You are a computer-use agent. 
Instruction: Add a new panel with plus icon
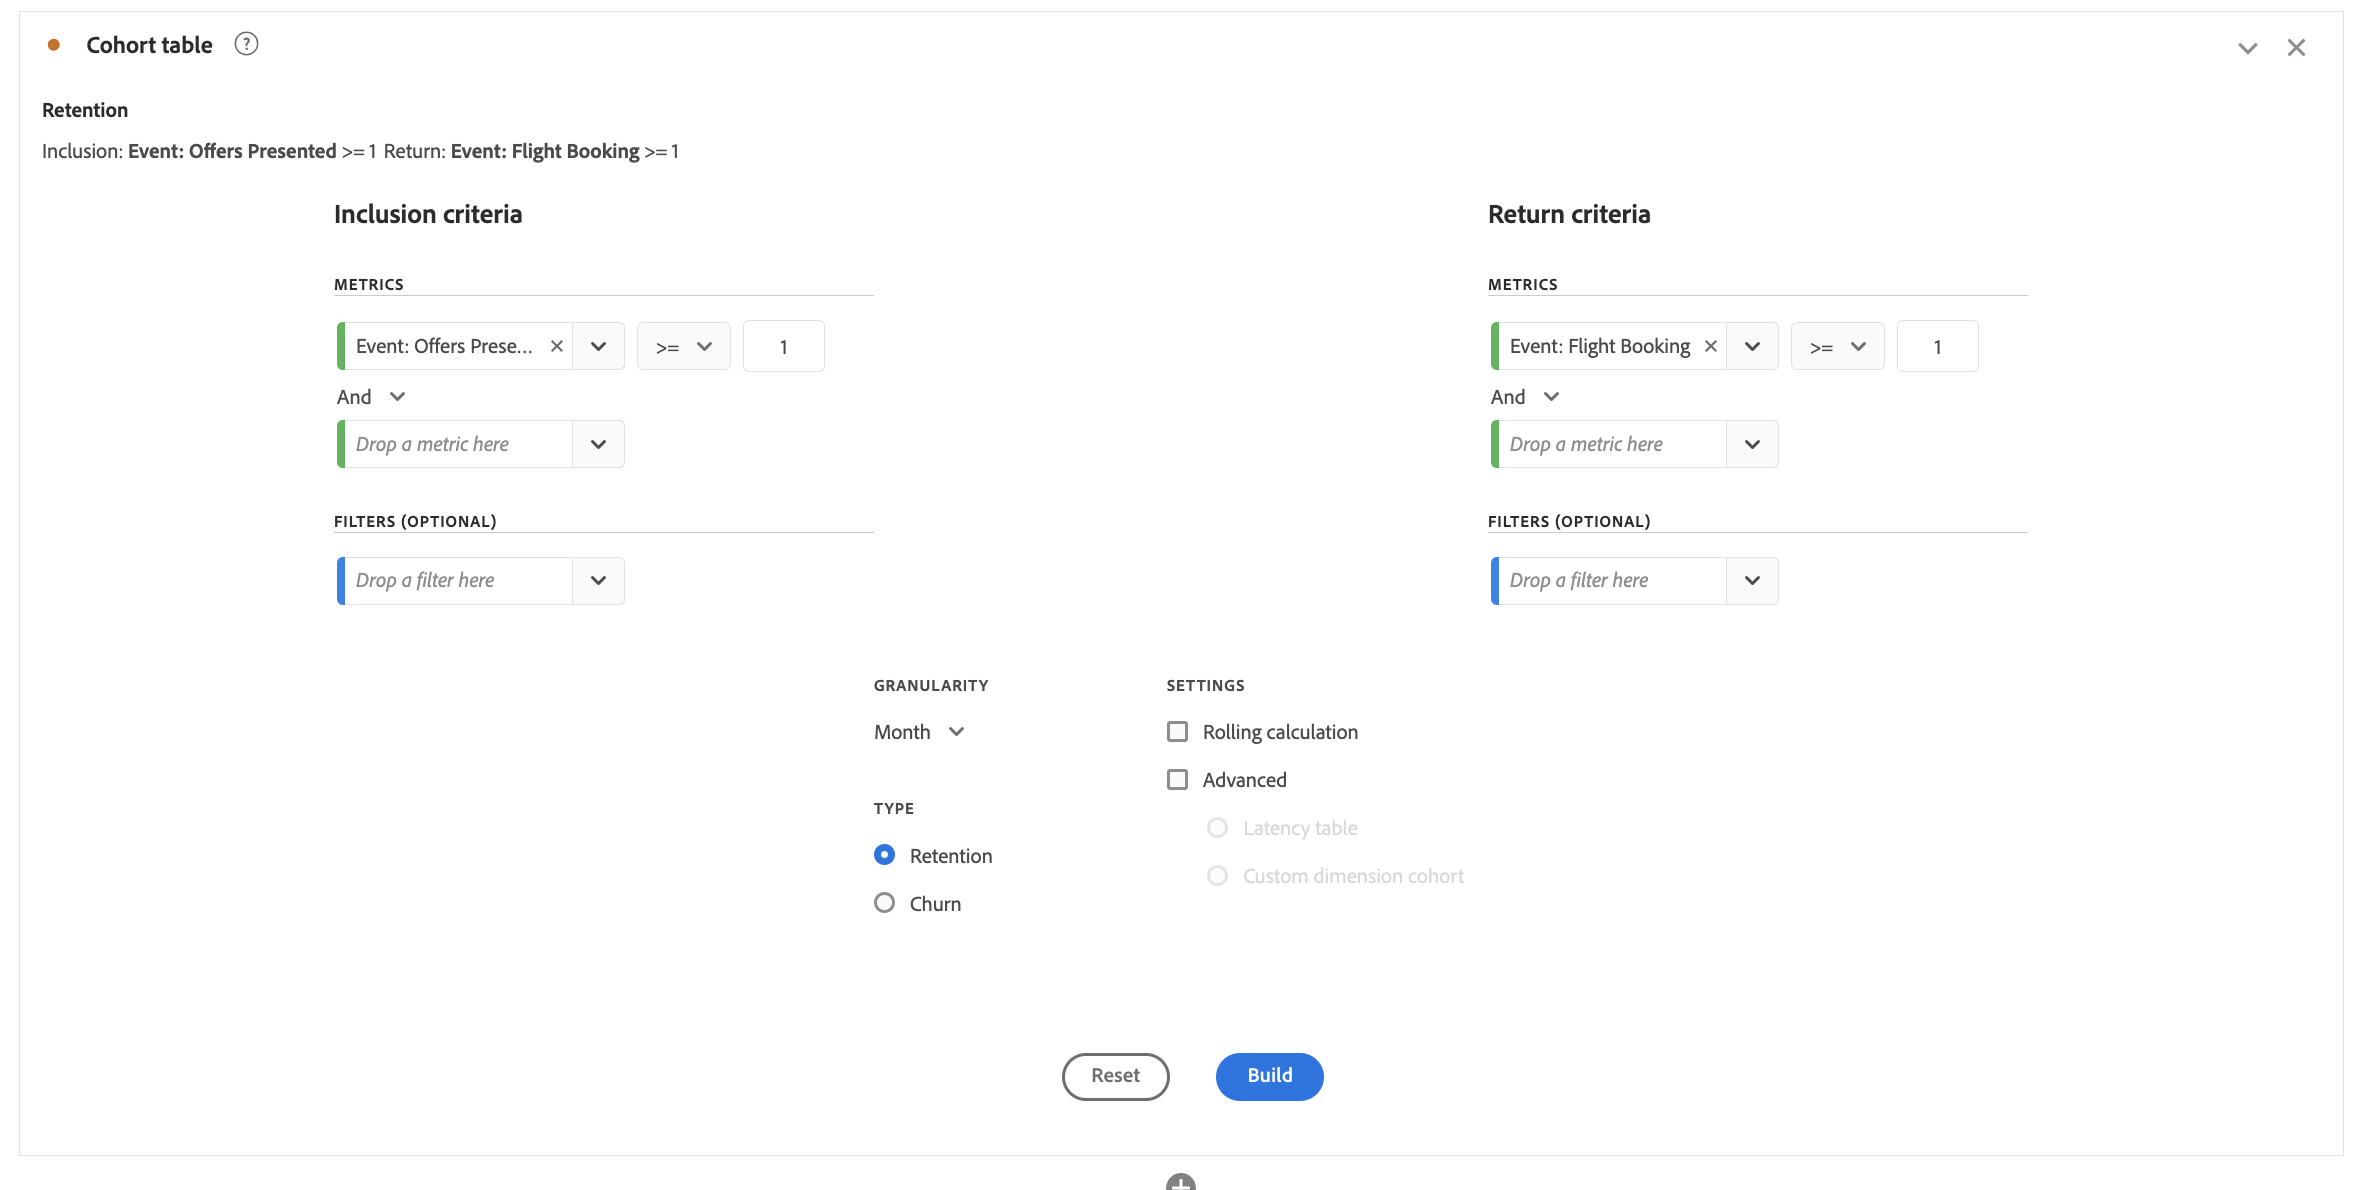pyautogui.click(x=1181, y=1182)
